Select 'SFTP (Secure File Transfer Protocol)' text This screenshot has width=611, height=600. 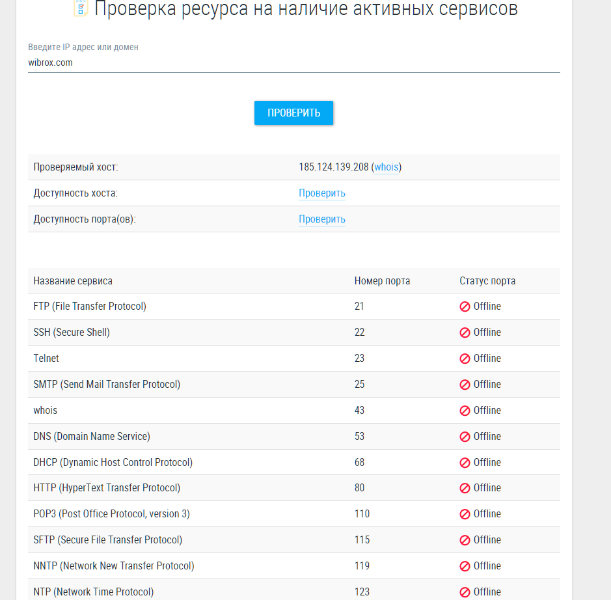(x=108, y=540)
